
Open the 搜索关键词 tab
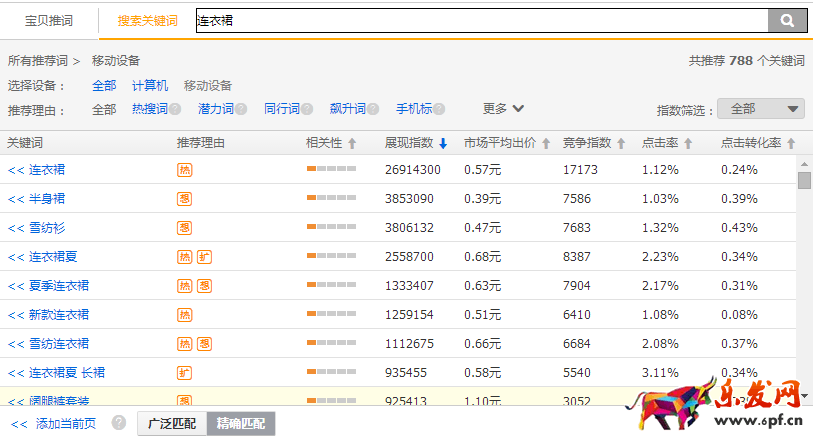pos(147,20)
